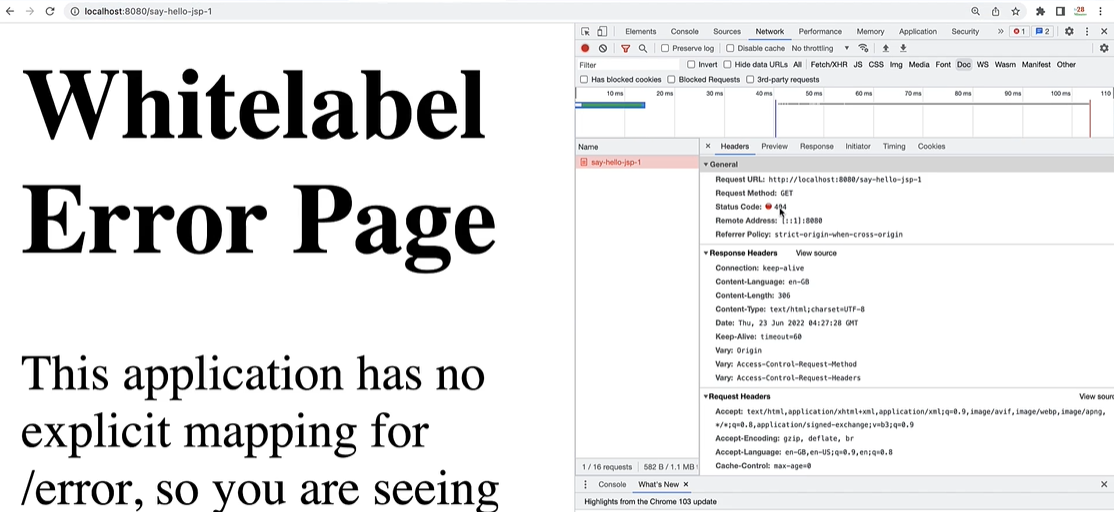Select the inspect element tool in DevTools

[585, 31]
